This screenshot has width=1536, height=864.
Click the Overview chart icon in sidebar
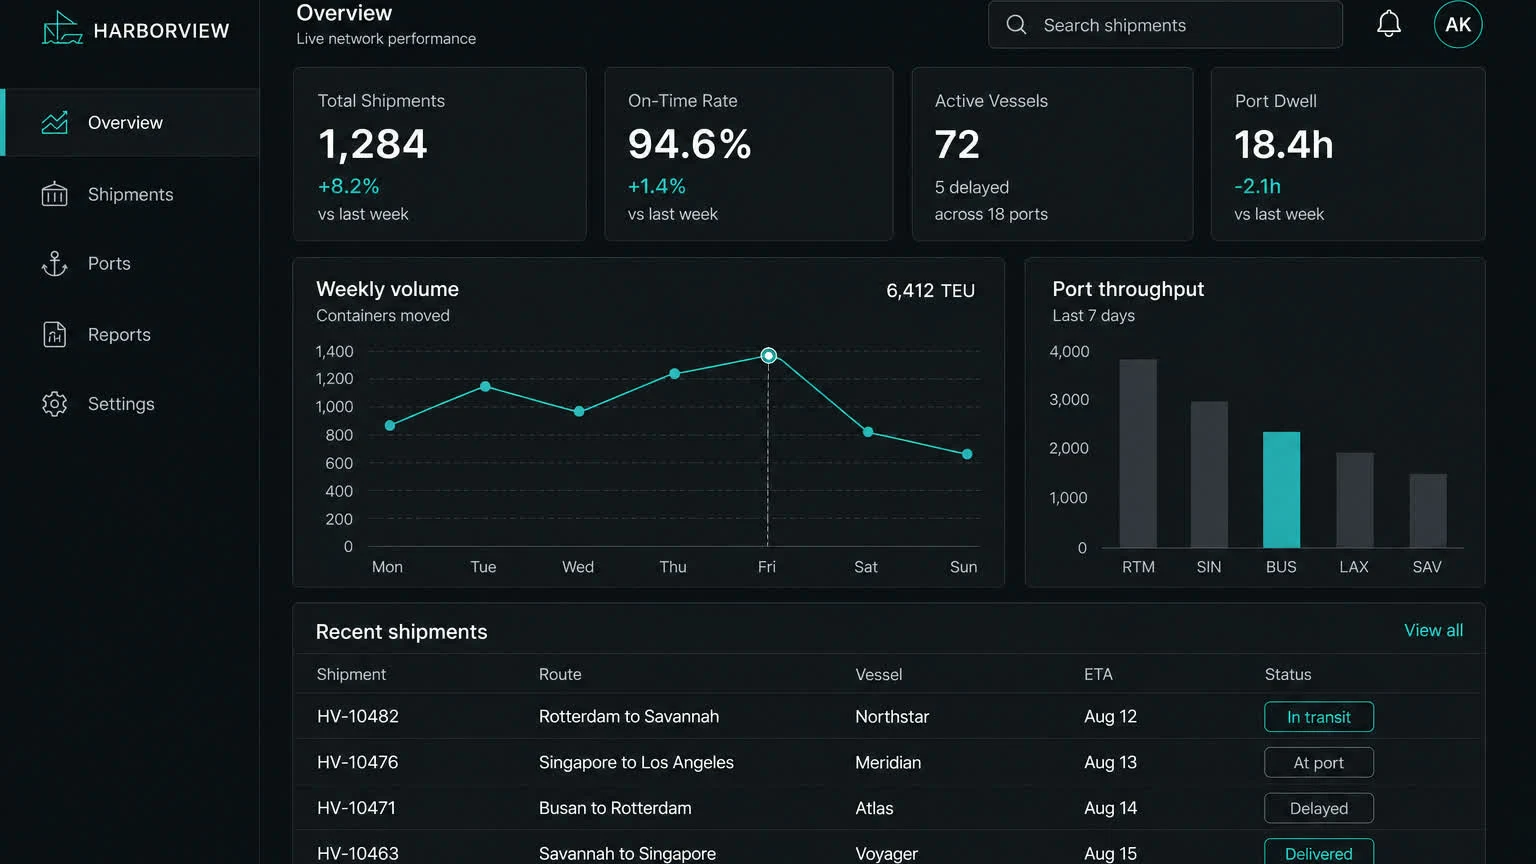pyautogui.click(x=55, y=122)
